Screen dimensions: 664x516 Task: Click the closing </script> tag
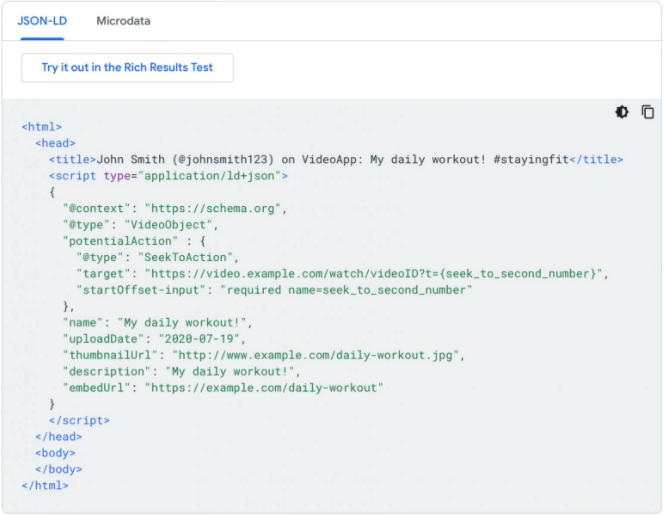click(x=79, y=420)
